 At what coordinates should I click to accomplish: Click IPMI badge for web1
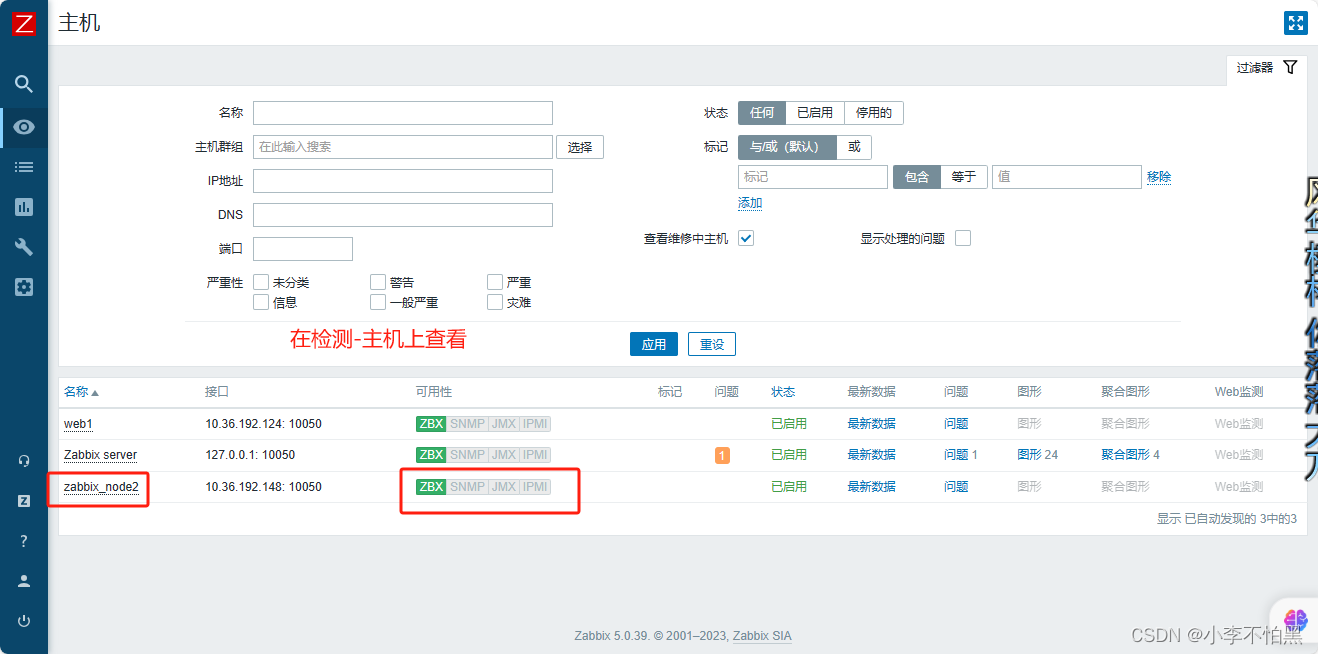point(536,424)
